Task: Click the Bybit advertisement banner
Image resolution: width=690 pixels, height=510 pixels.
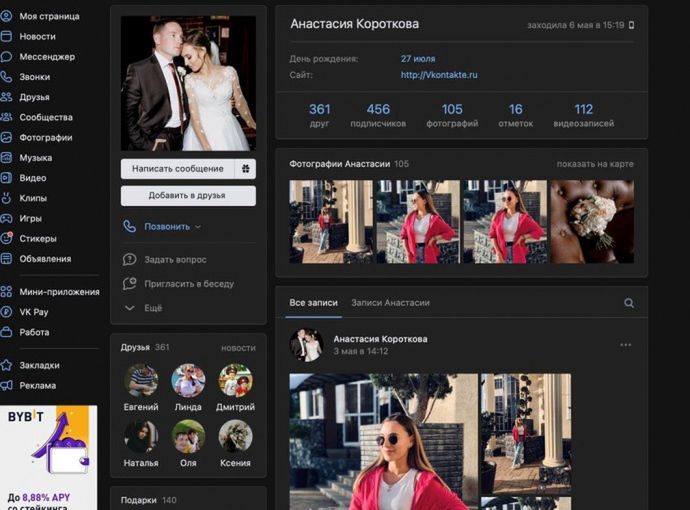Action: (x=48, y=458)
